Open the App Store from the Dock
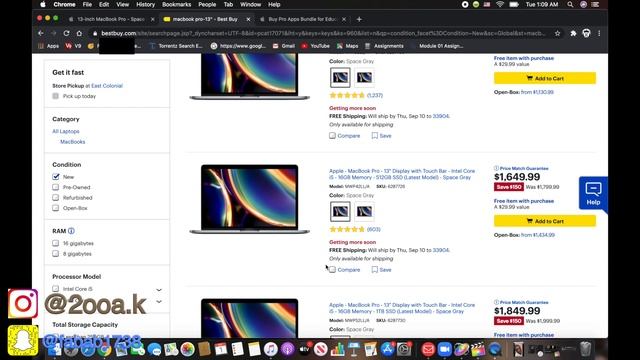The width and height of the screenshot is (640, 360). (x=387, y=349)
